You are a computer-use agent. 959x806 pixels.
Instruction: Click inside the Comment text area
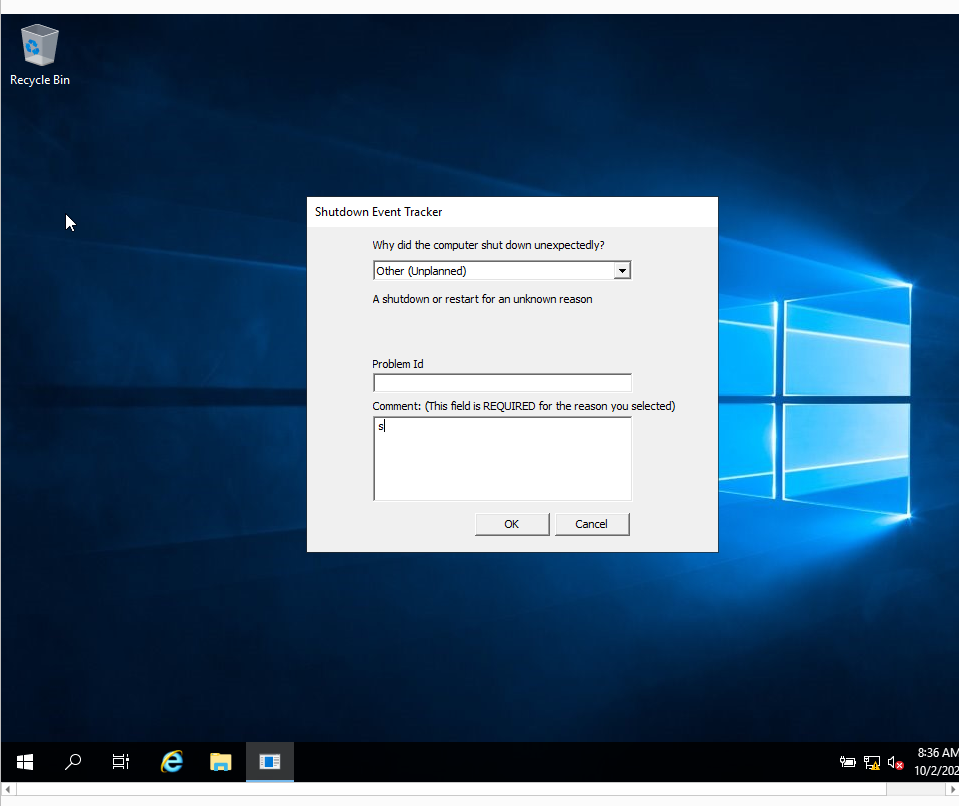502,459
